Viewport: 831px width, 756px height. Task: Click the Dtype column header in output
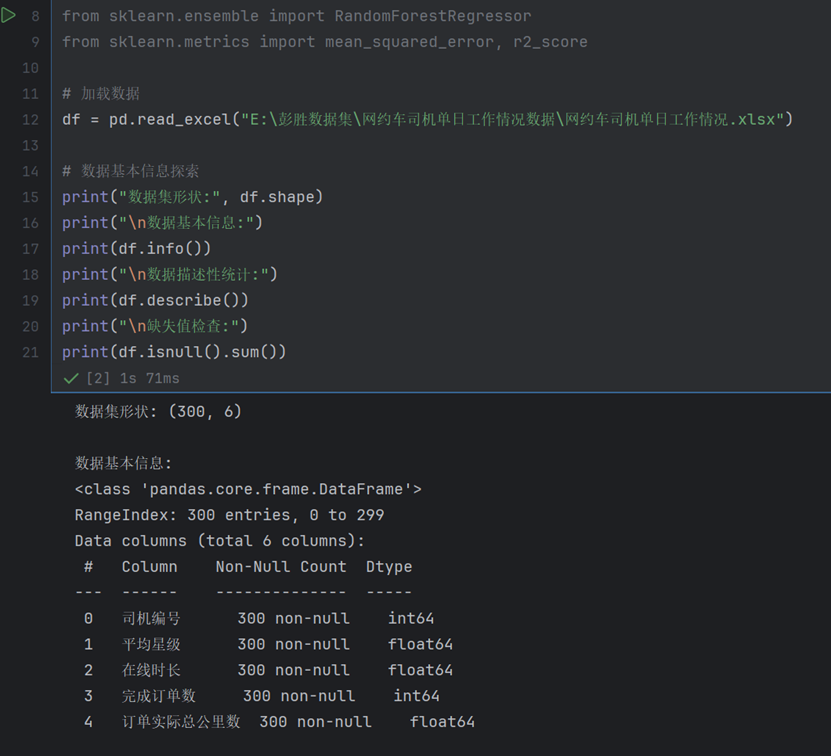(388, 567)
